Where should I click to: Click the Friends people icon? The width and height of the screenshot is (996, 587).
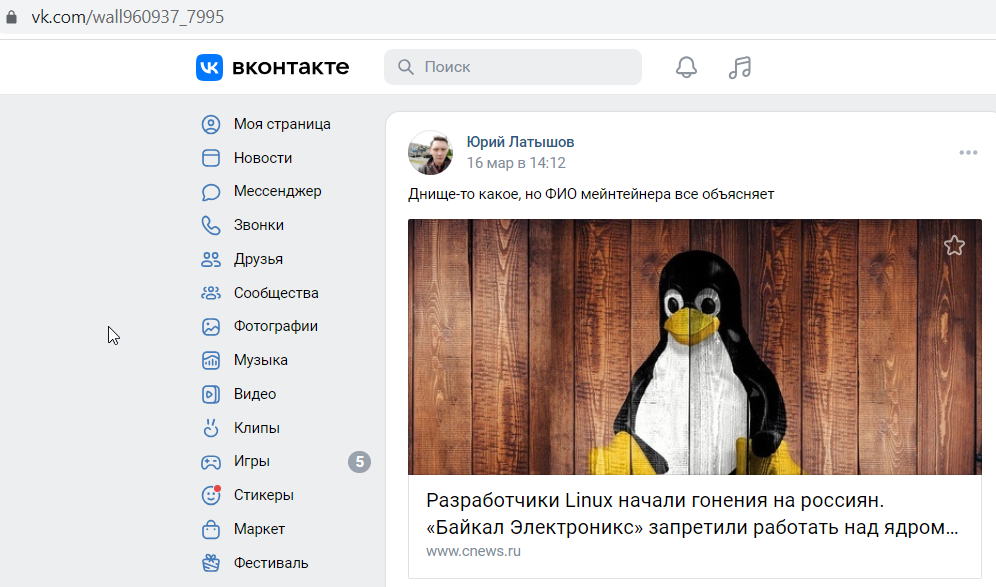(x=211, y=259)
